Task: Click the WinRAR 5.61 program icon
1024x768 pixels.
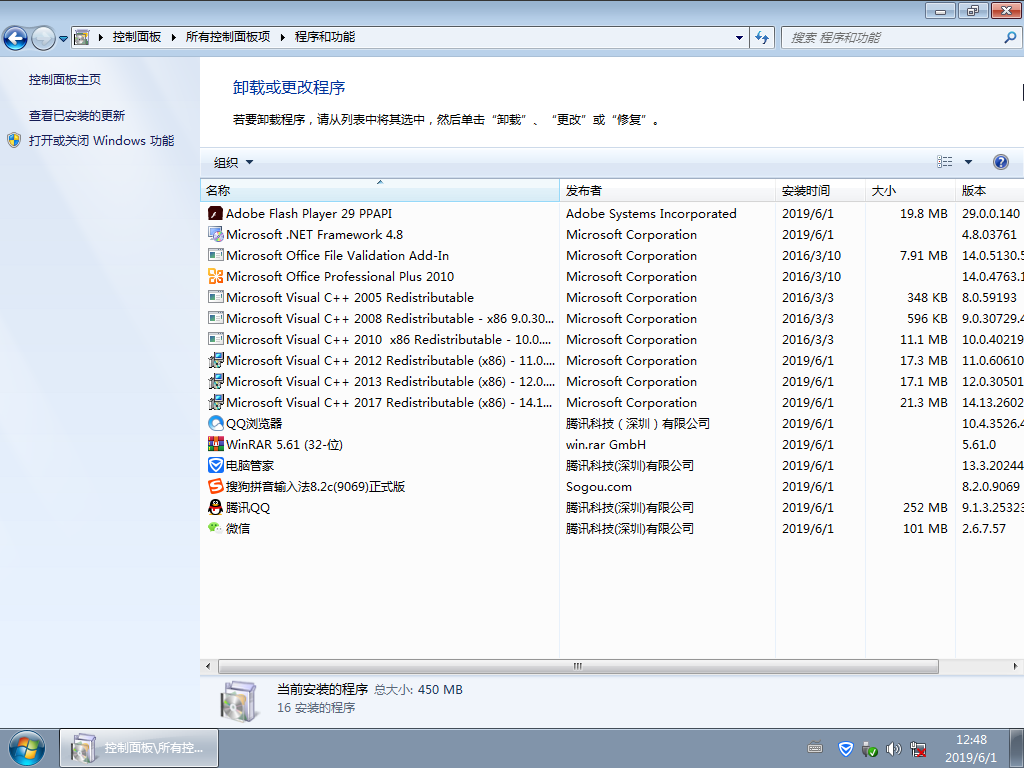Action: [216, 444]
